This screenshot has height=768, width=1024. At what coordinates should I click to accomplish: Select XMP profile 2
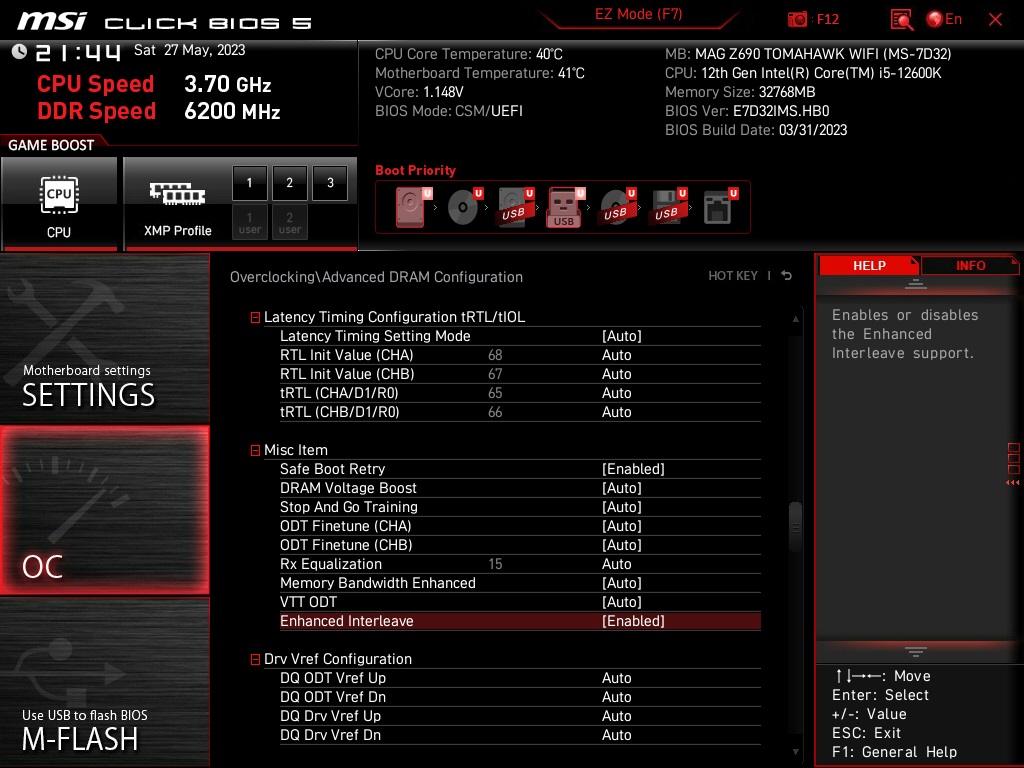click(289, 183)
